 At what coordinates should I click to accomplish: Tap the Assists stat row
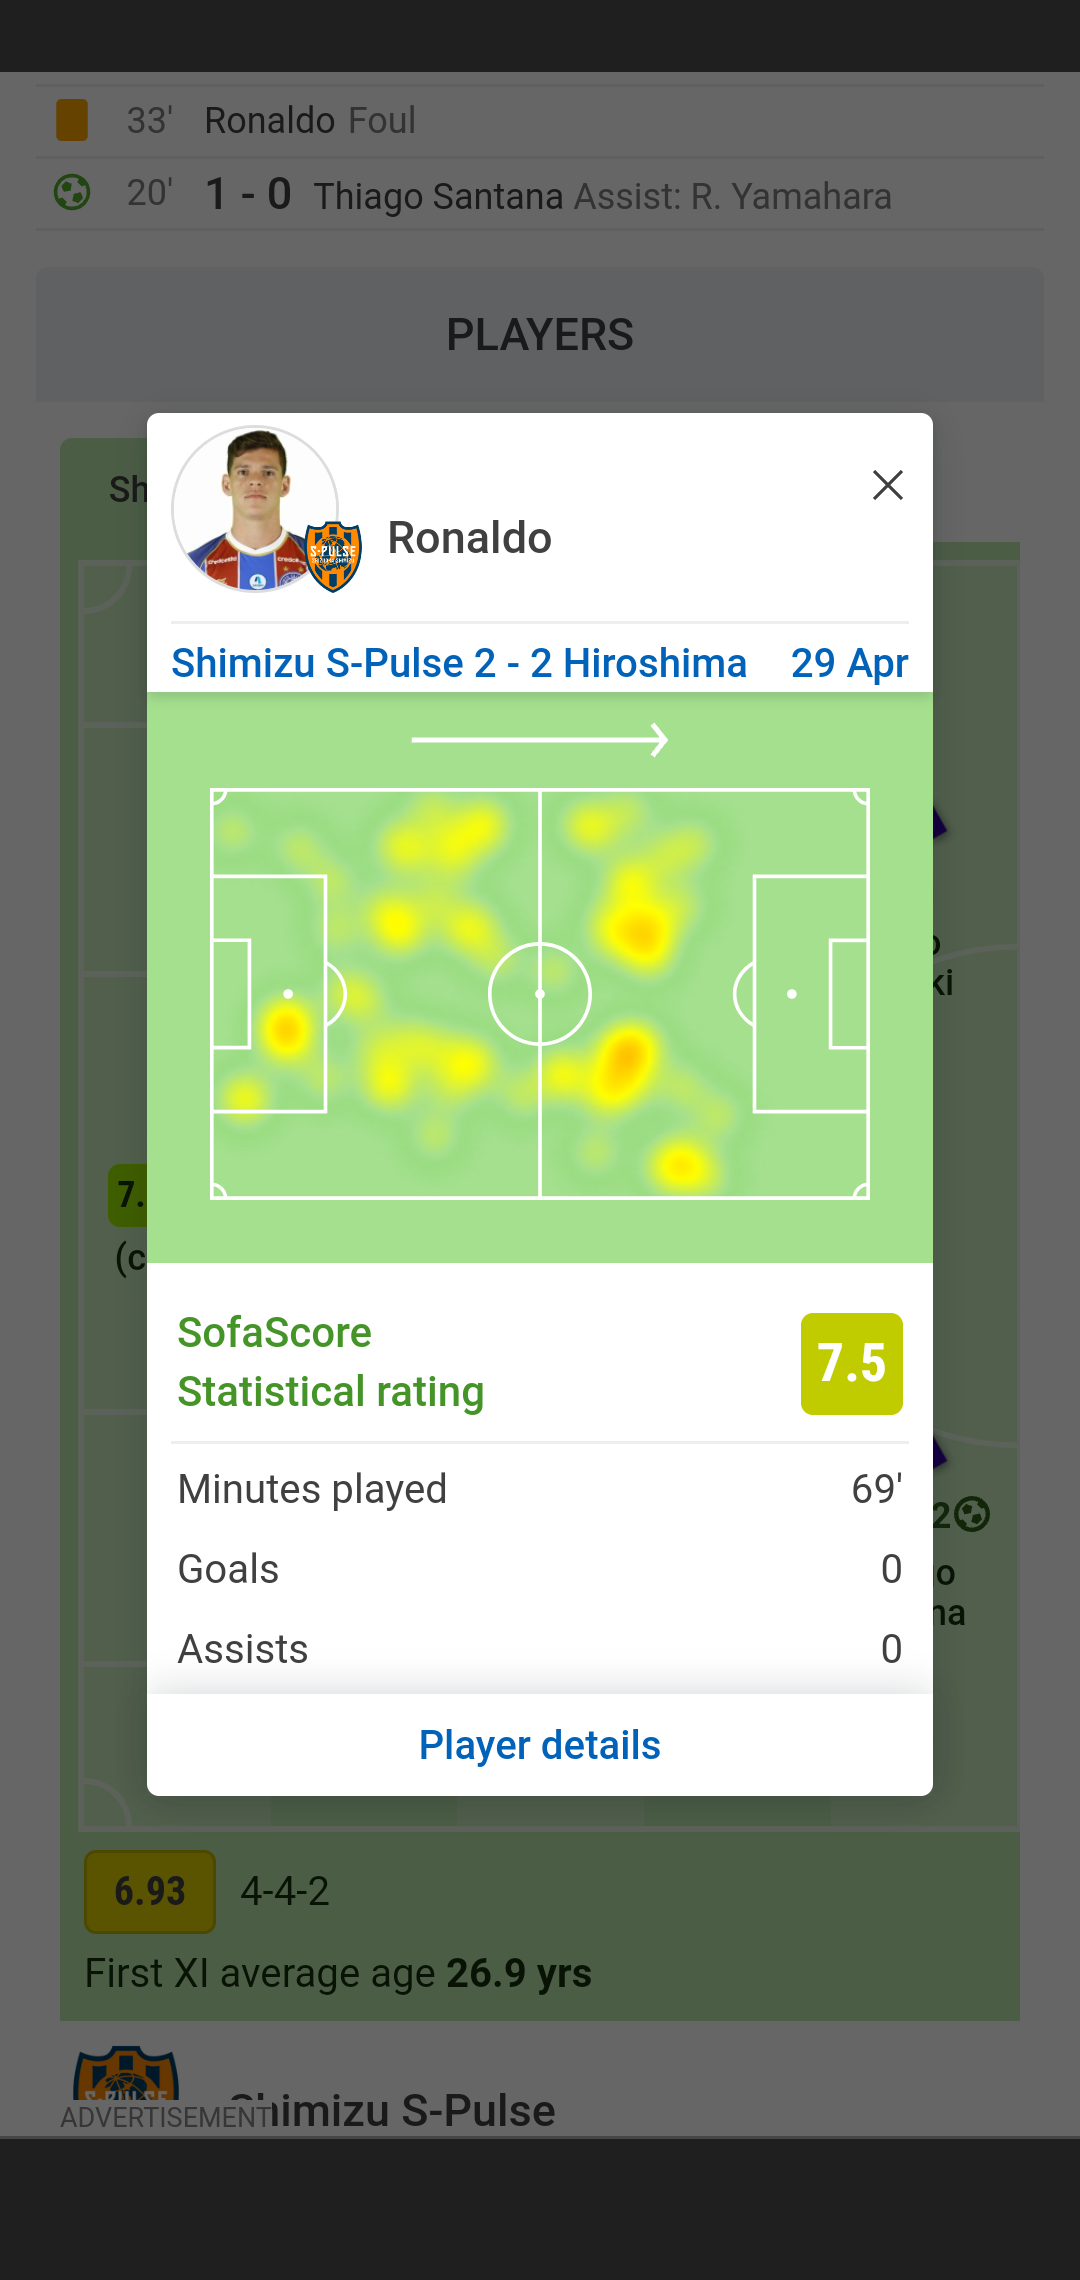tap(540, 1649)
